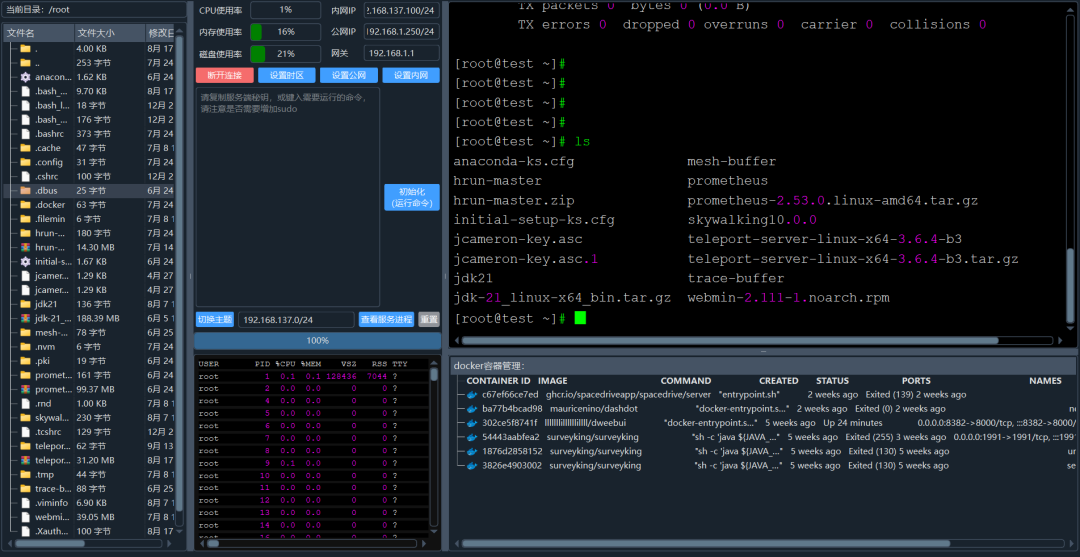Select the webmi... 39.05 MB file row

(x=90, y=516)
